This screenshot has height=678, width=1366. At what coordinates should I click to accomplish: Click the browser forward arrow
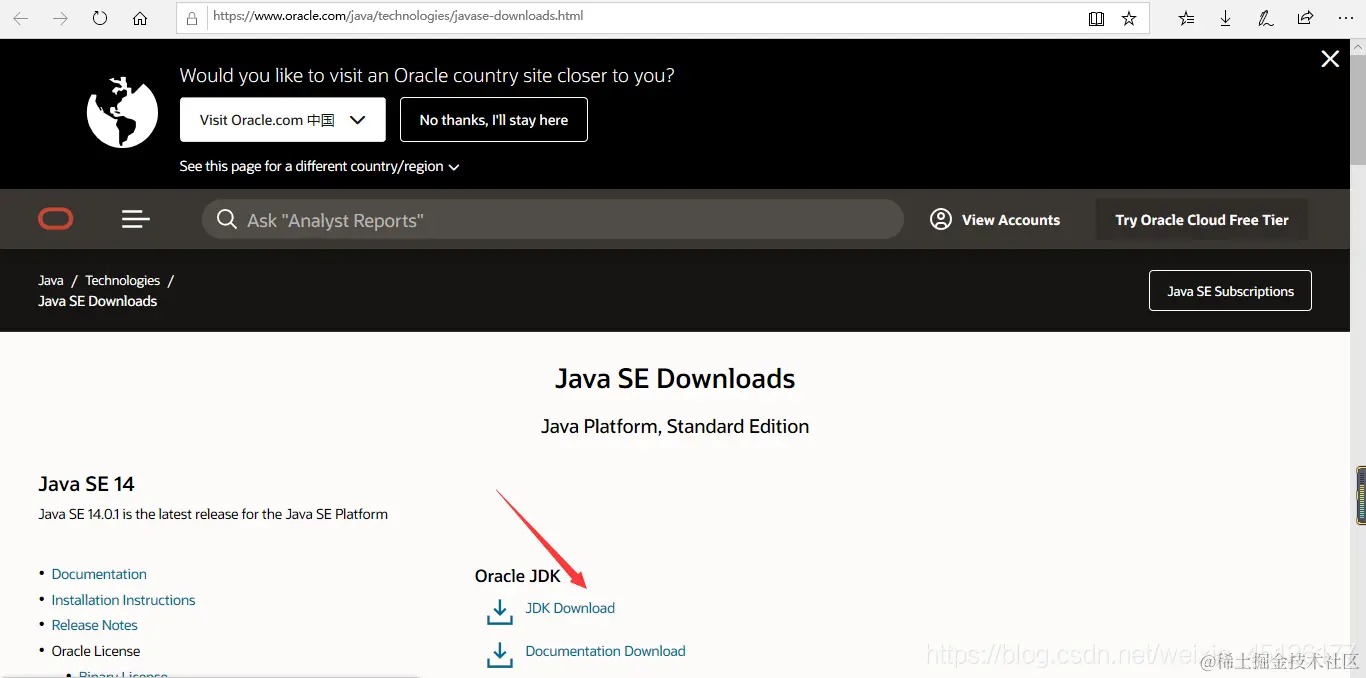[61, 19]
